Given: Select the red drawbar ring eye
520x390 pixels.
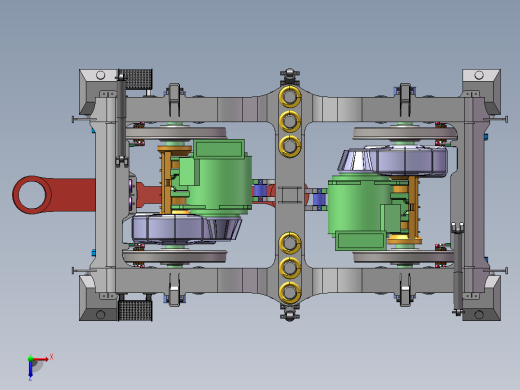Looking at the screenshot, I should click(x=32, y=195).
